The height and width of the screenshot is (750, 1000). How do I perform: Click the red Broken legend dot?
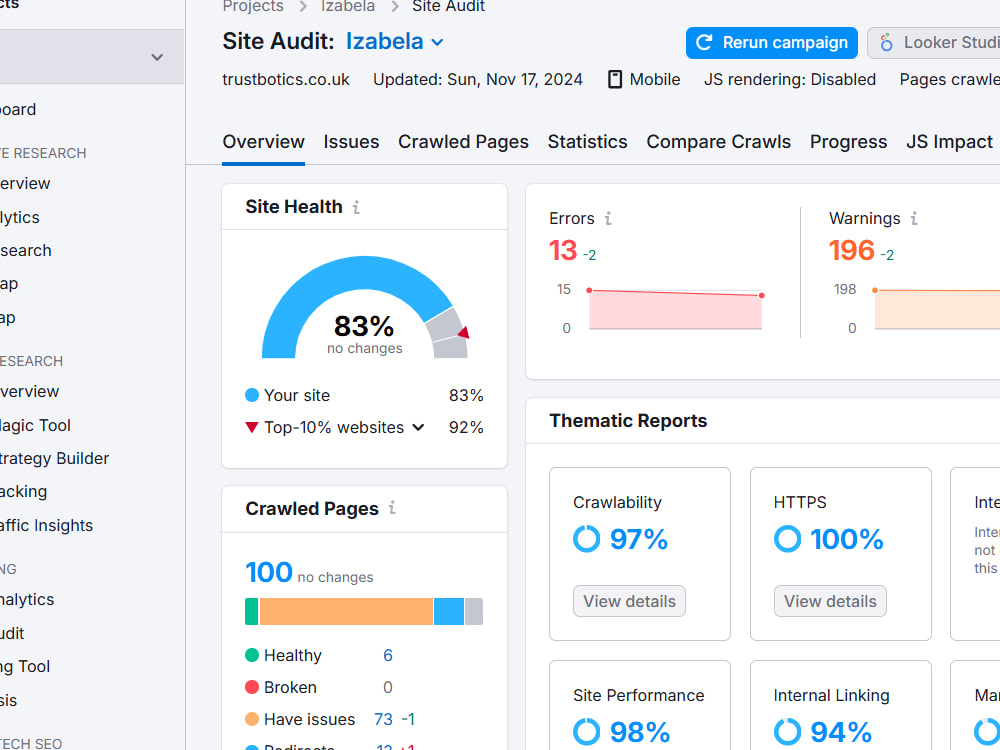252,687
